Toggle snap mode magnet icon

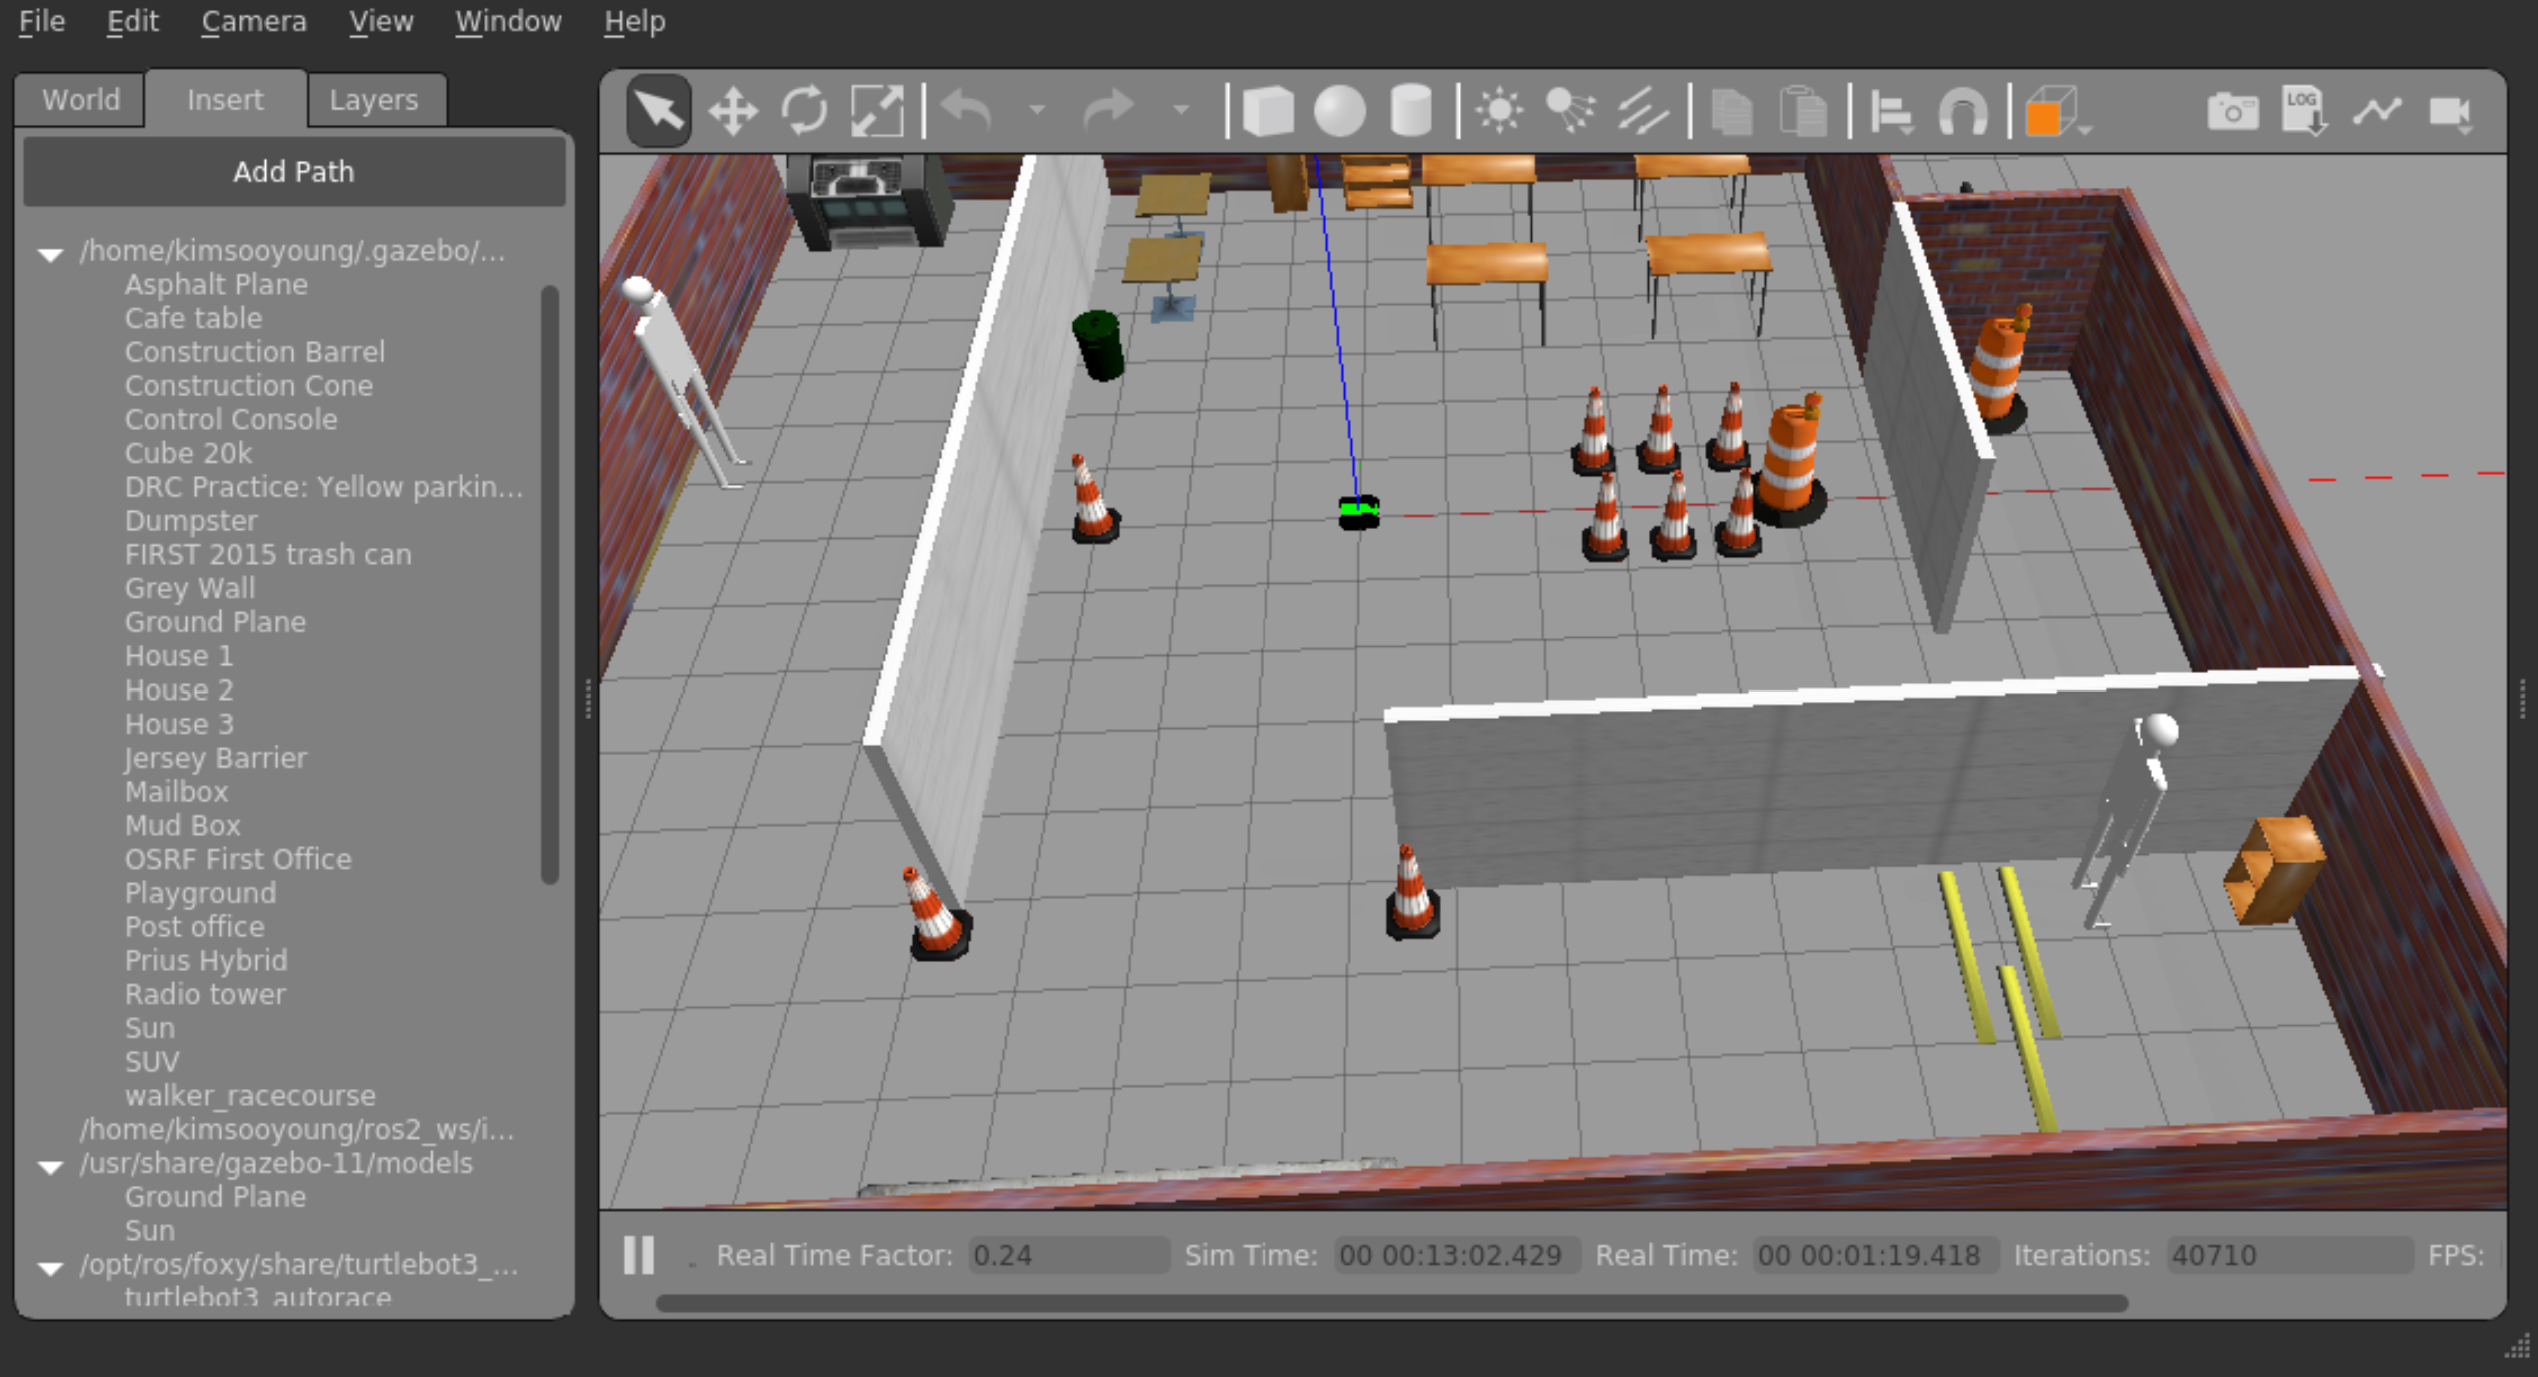pyautogui.click(x=1962, y=111)
